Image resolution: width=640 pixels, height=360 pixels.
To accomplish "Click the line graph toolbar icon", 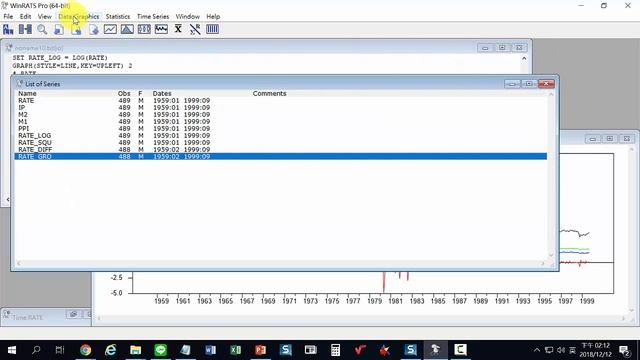I will 110,29.
